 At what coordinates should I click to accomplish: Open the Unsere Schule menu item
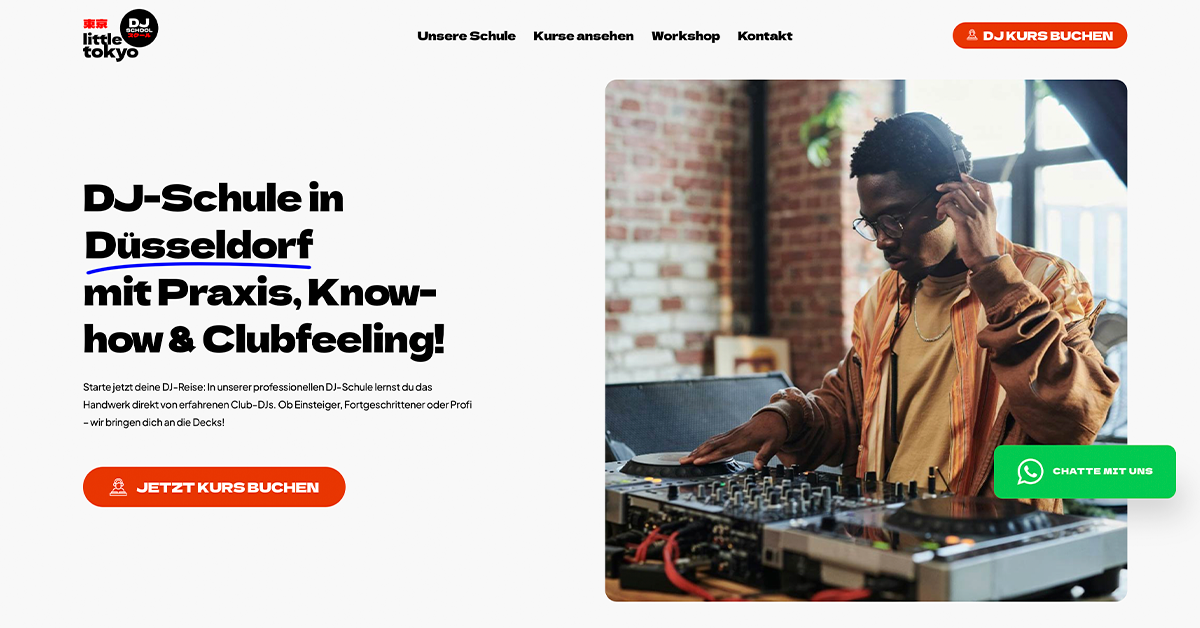click(466, 36)
